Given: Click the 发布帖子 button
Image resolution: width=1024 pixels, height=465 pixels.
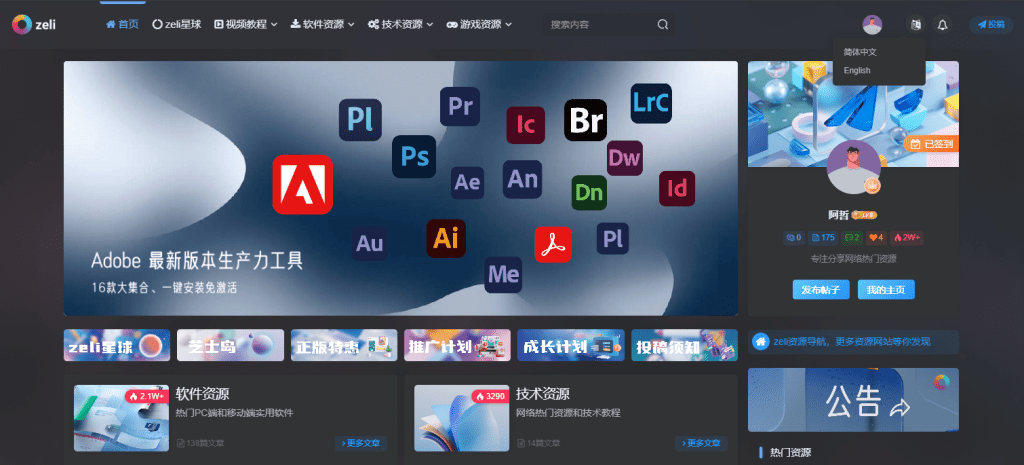Looking at the screenshot, I should pyautogui.click(x=821, y=289).
